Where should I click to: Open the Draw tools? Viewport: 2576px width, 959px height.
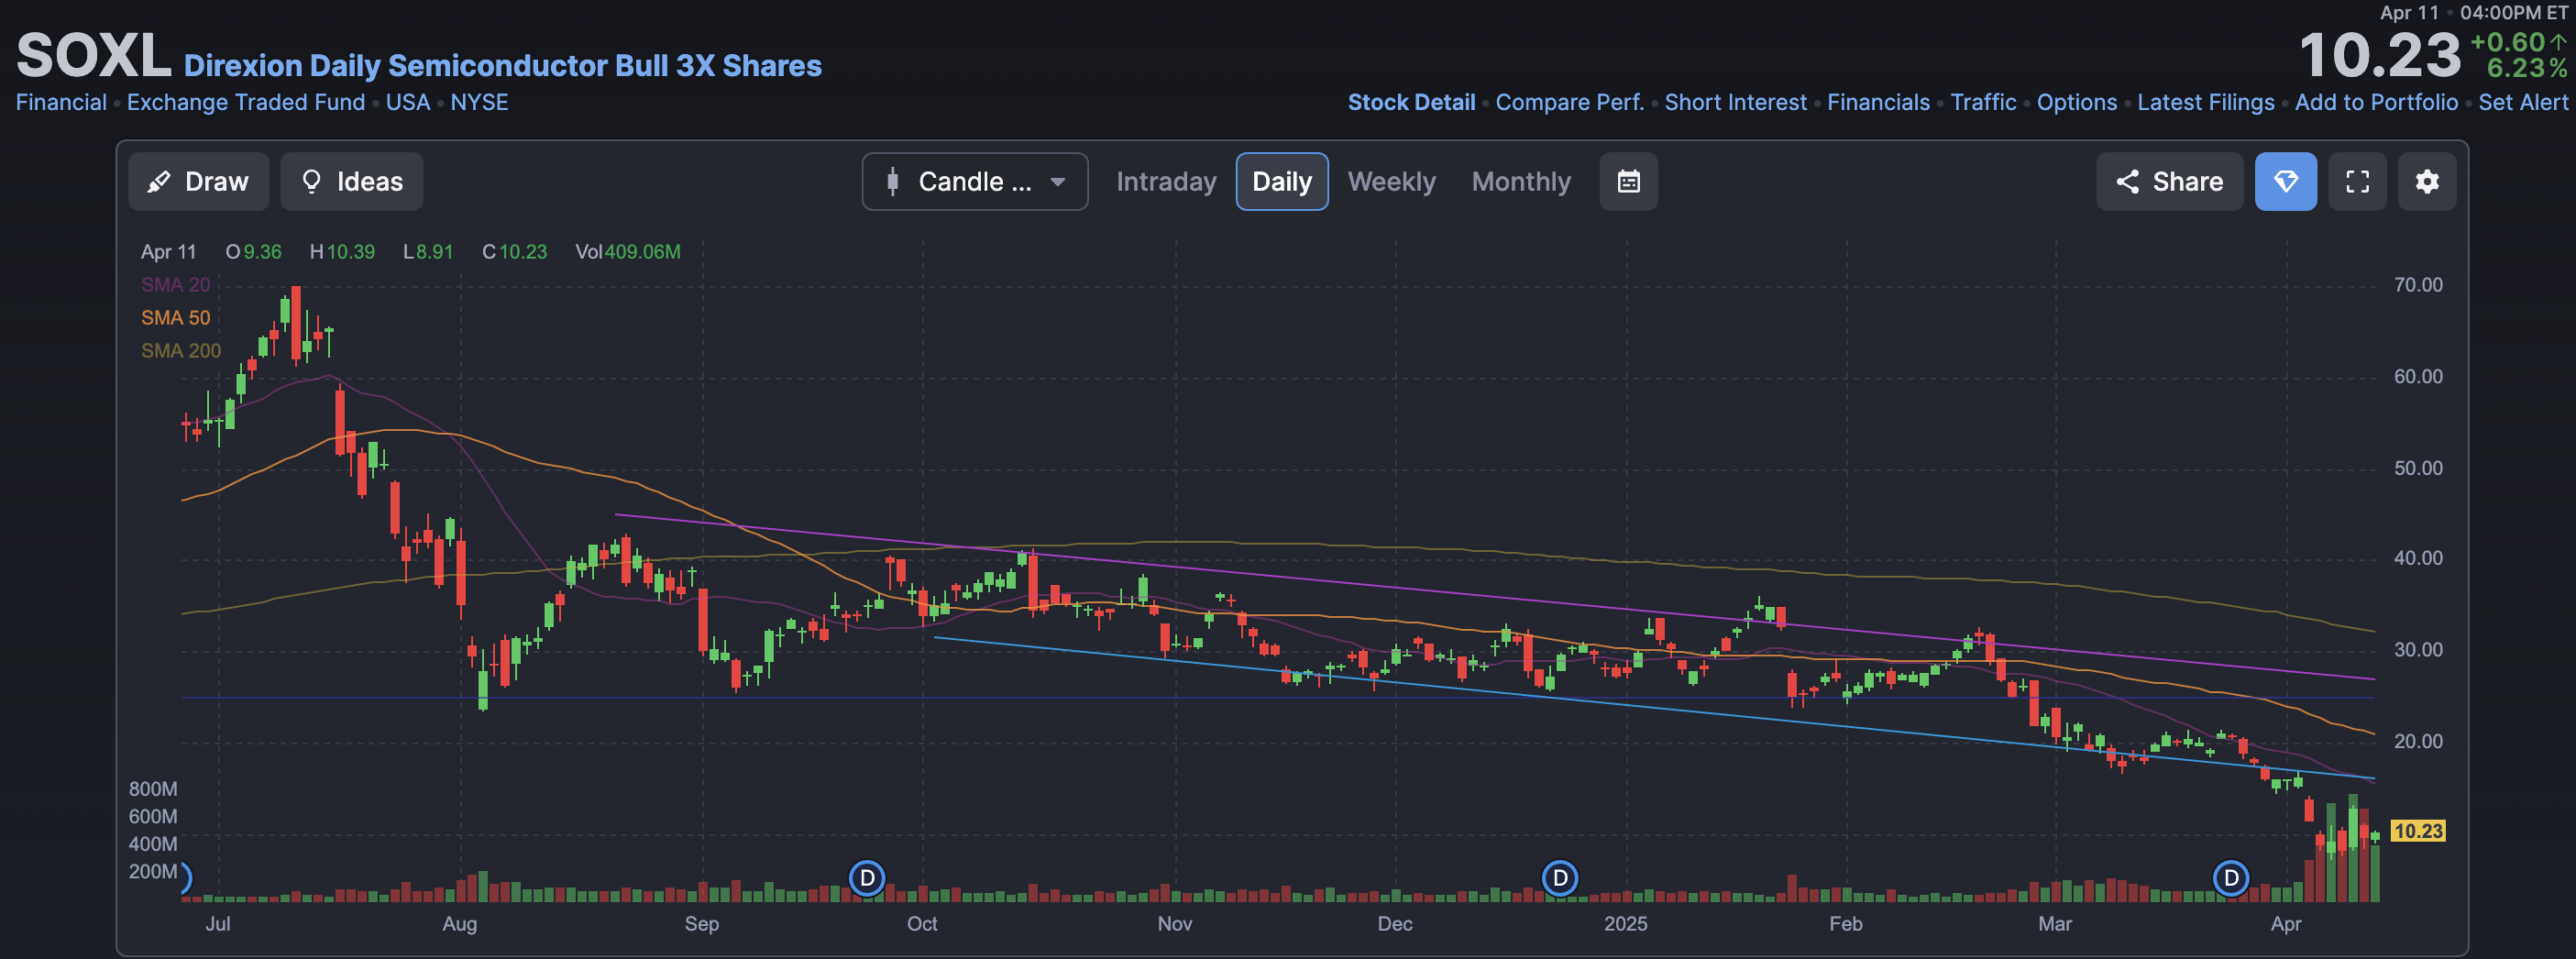pyautogui.click(x=198, y=181)
